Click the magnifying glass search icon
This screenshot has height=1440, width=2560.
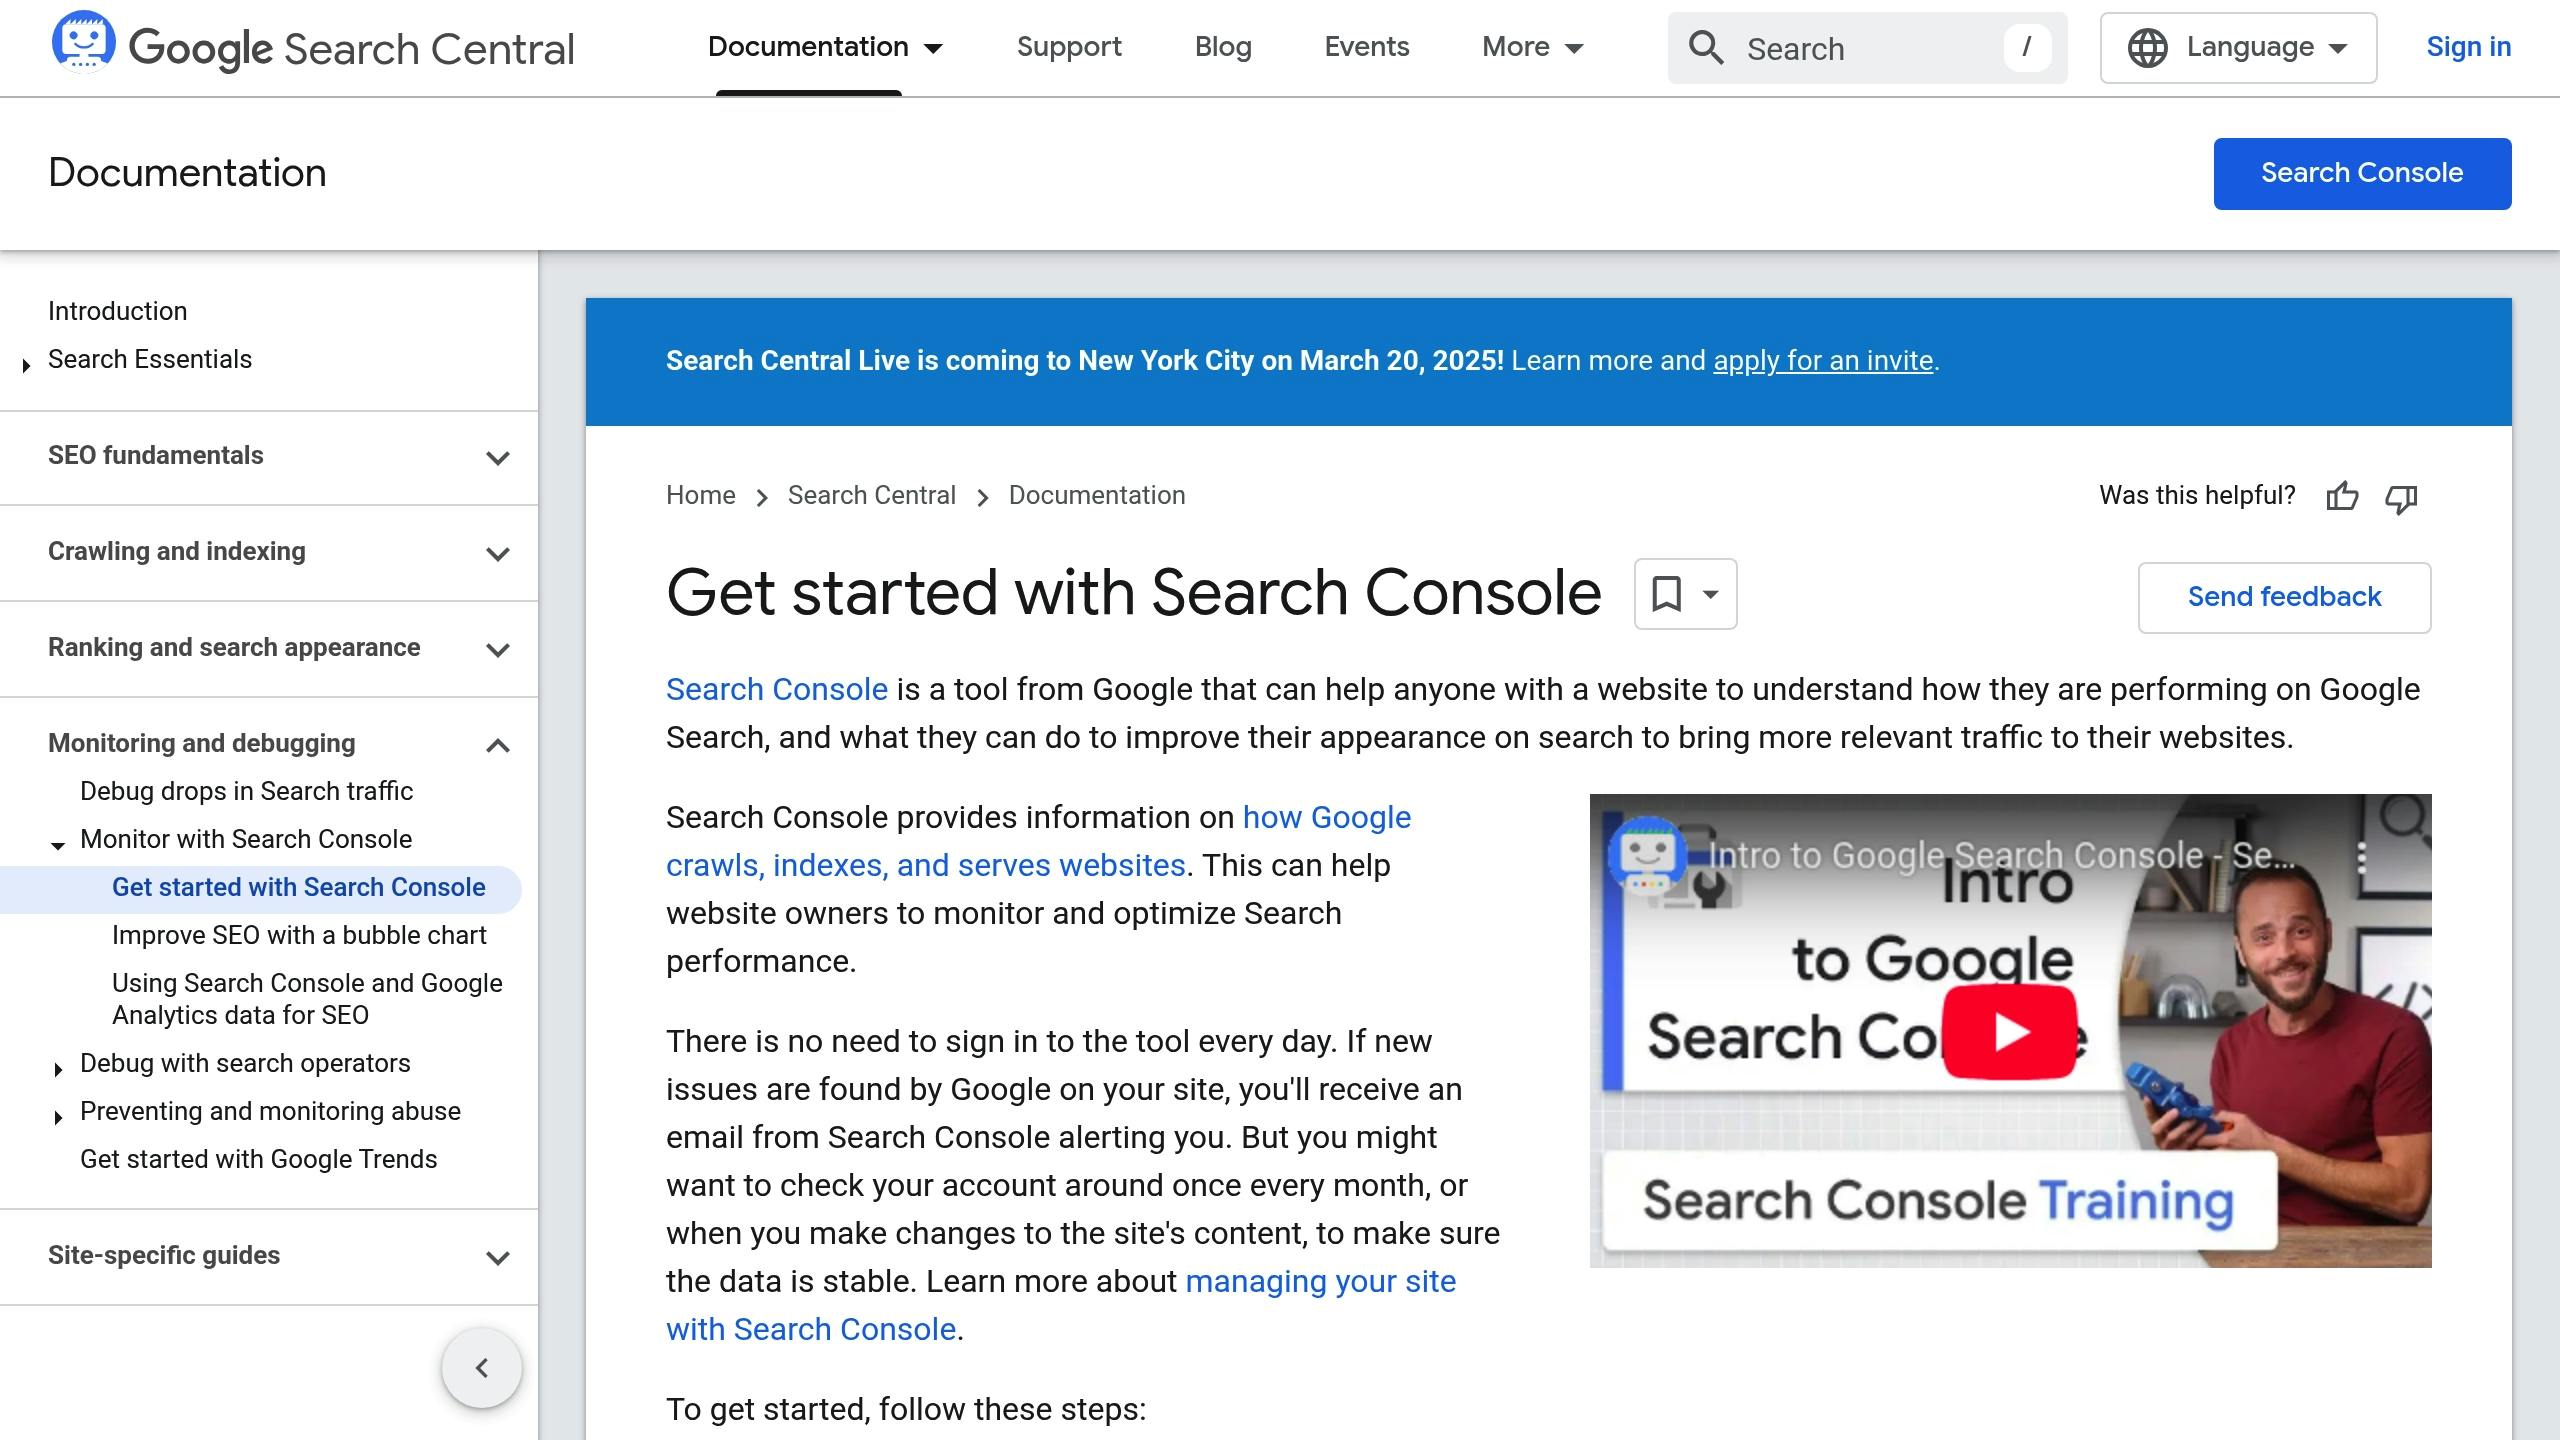click(x=1706, y=48)
